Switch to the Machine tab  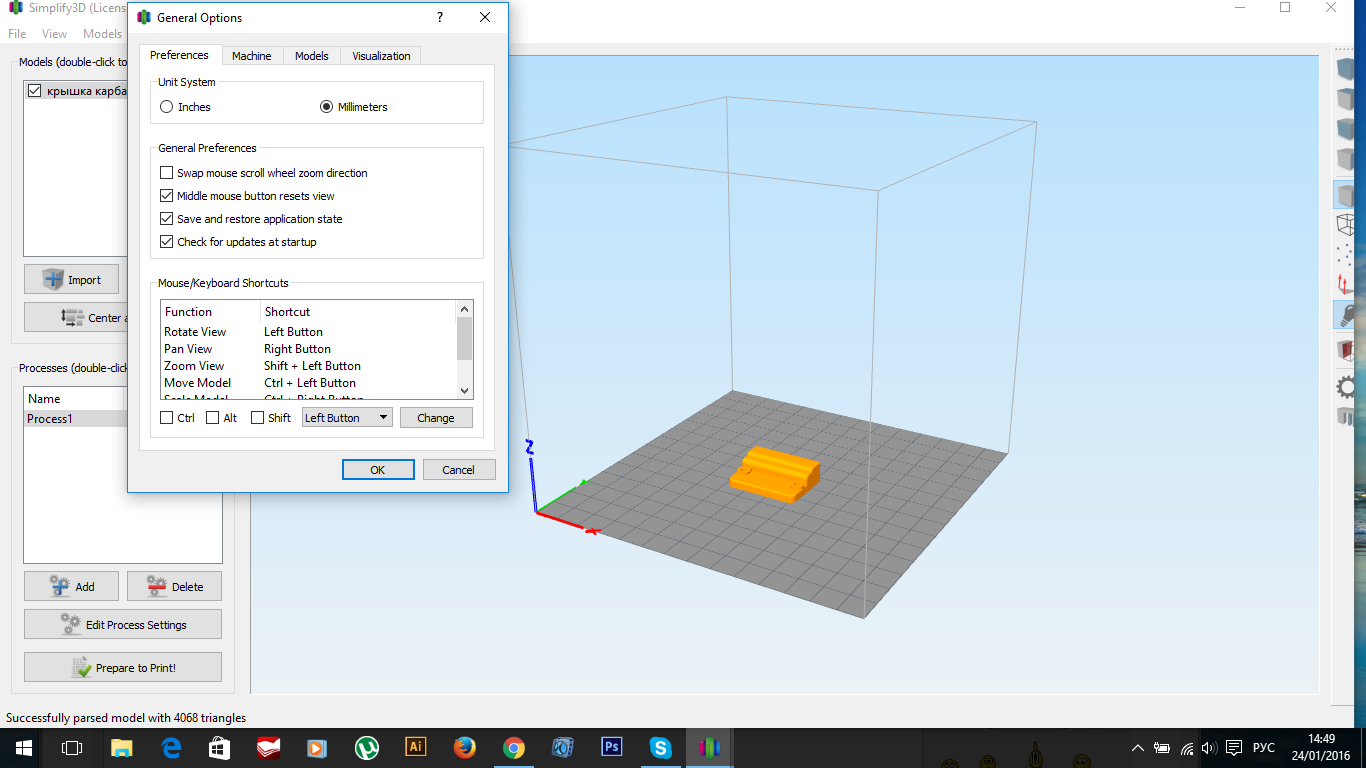coord(252,56)
